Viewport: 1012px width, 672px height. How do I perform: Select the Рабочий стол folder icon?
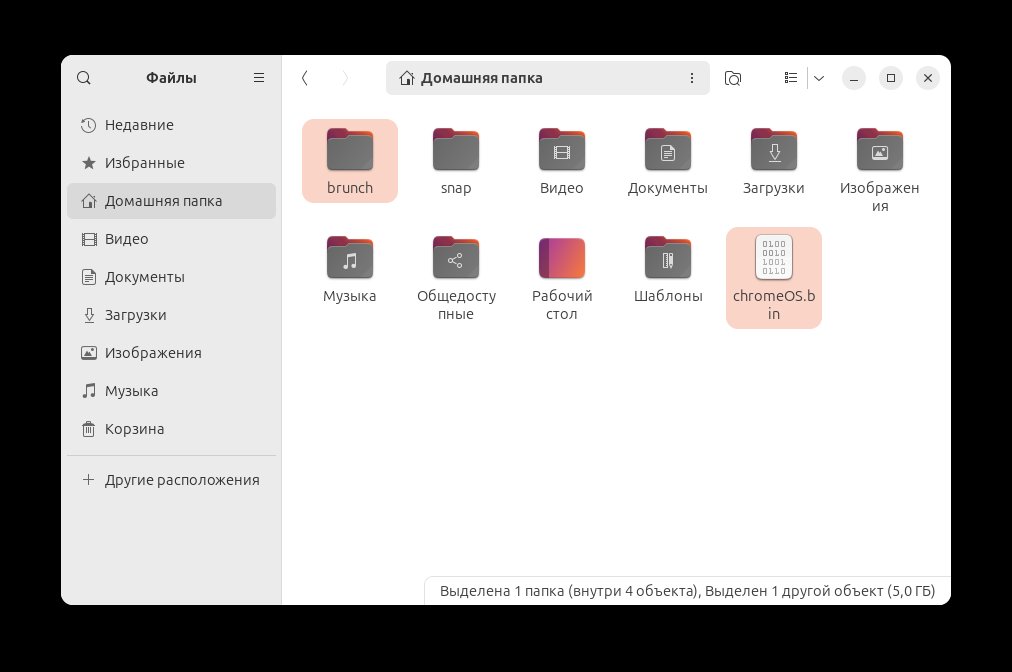(562, 259)
